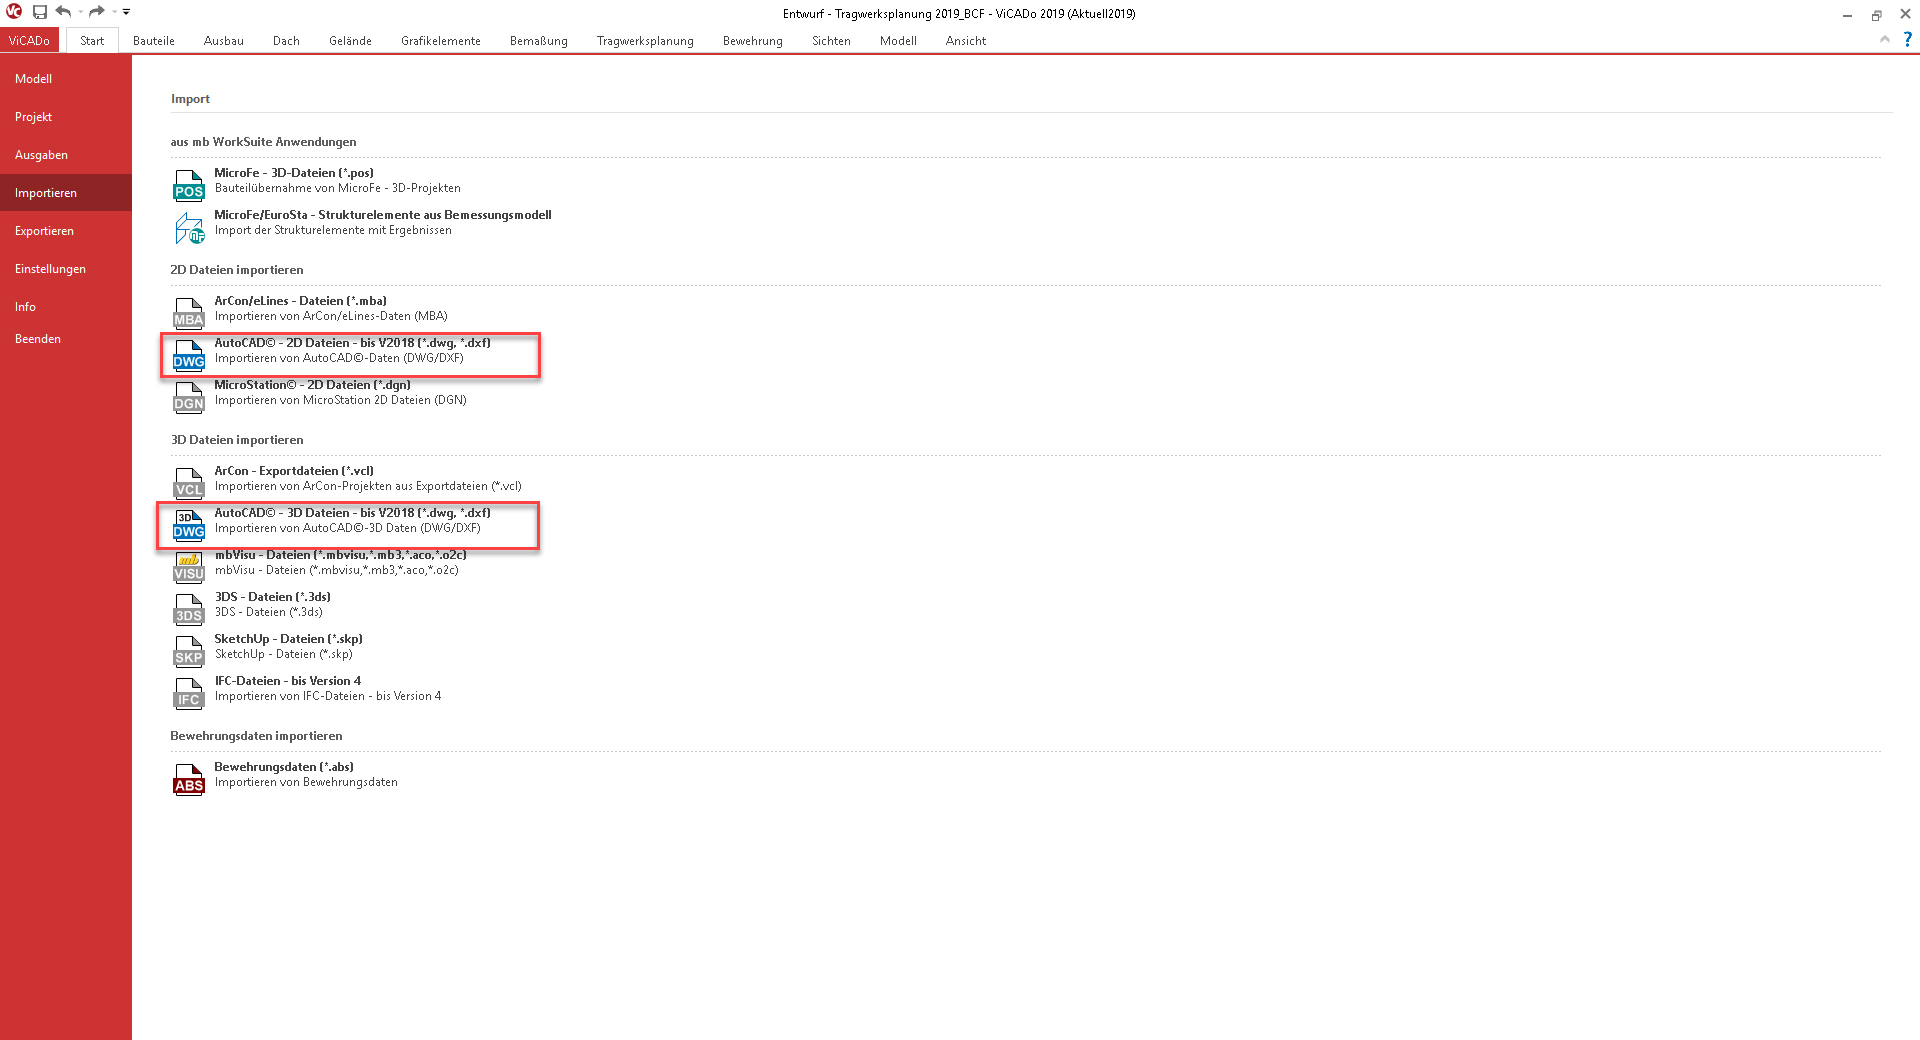The width and height of the screenshot is (1920, 1040).
Task: Switch to the Modell ribbon tab
Action: point(898,41)
